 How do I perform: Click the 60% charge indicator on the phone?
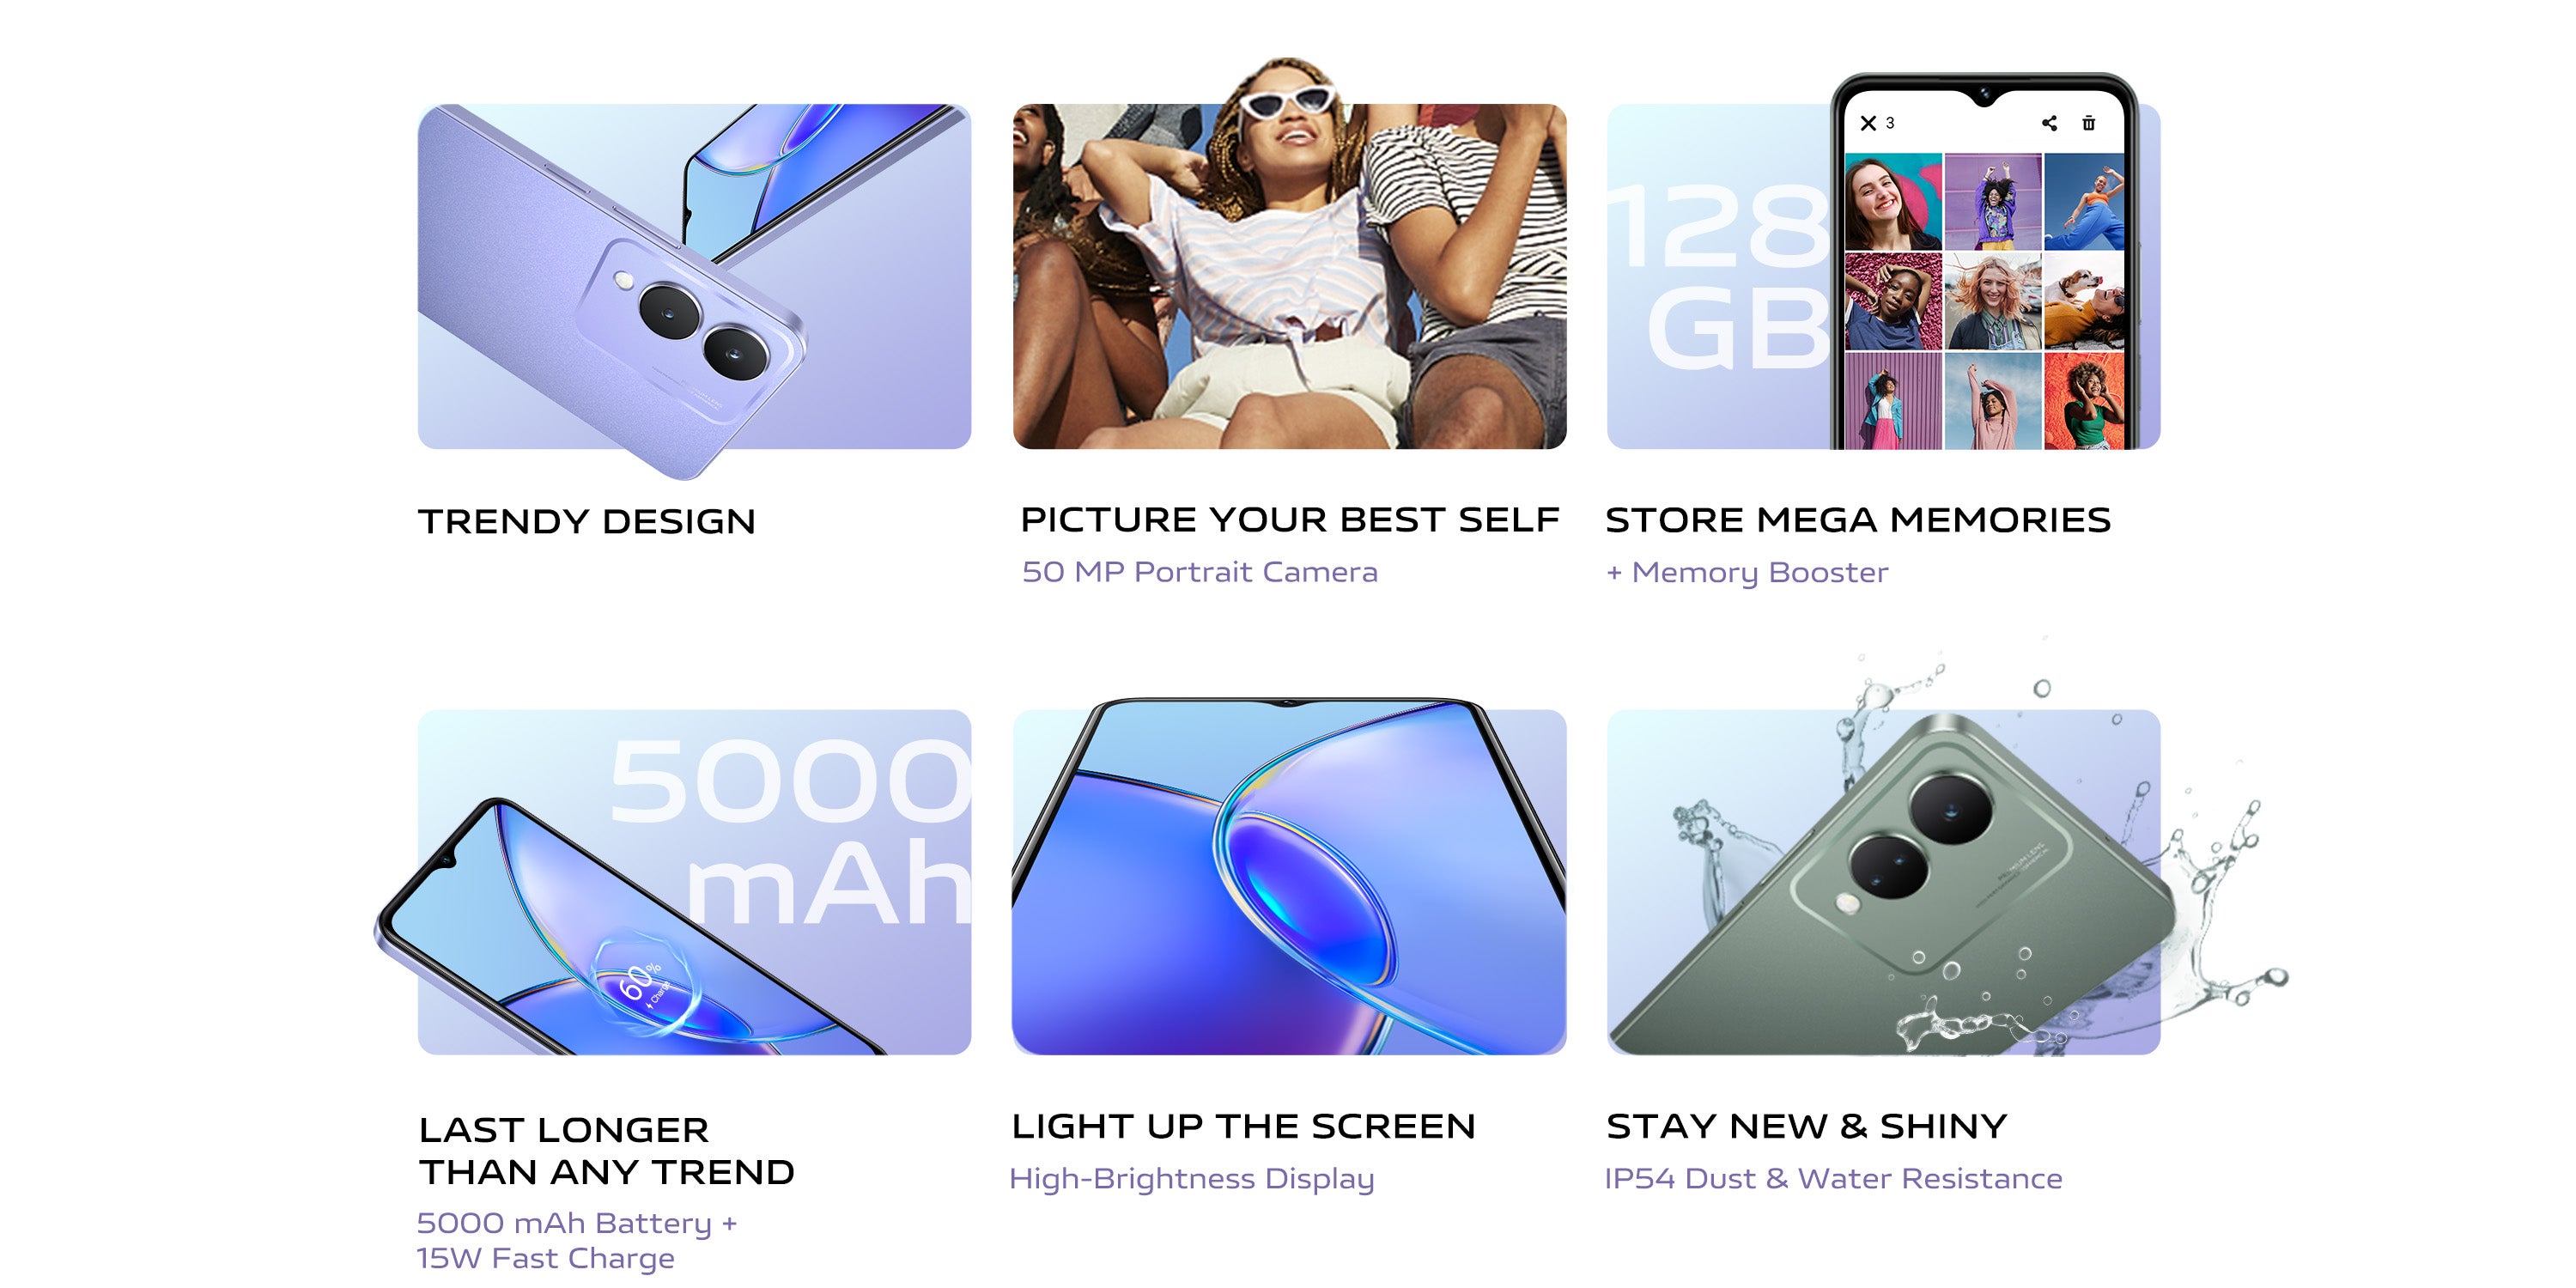tap(644, 985)
